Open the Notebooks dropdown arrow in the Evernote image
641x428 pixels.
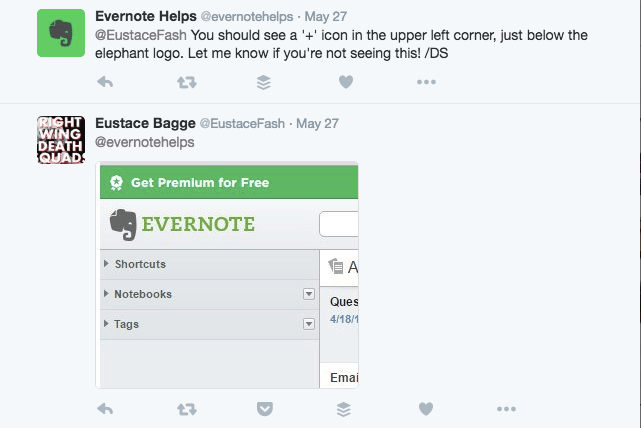[309, 294]
